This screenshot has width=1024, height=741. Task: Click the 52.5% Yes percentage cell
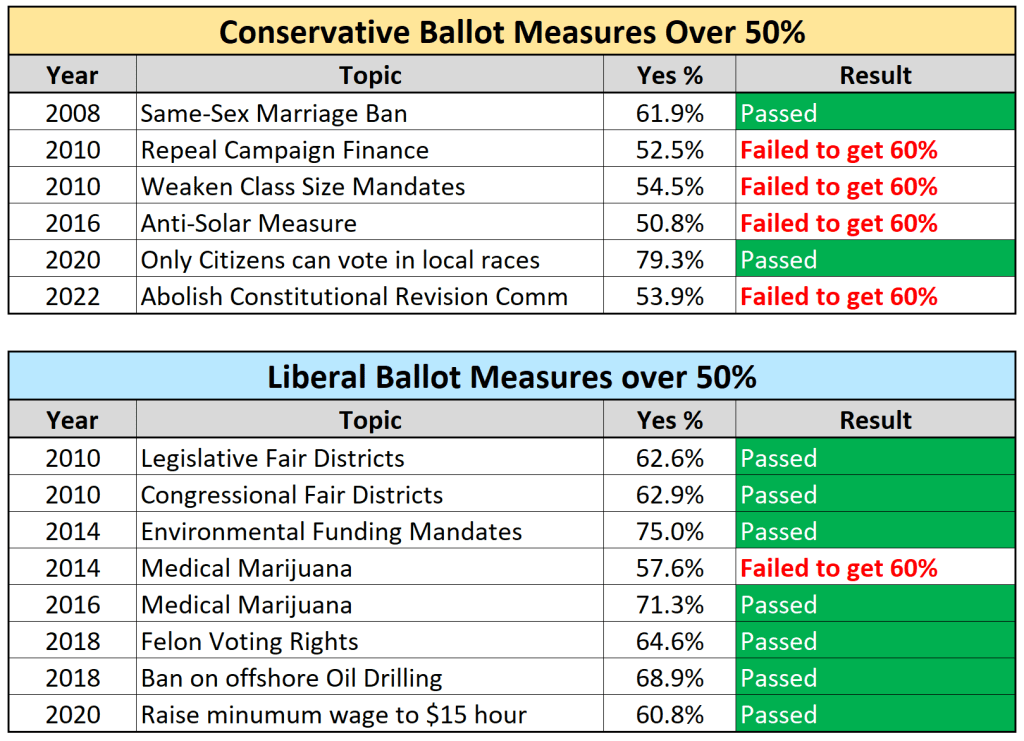669,150
